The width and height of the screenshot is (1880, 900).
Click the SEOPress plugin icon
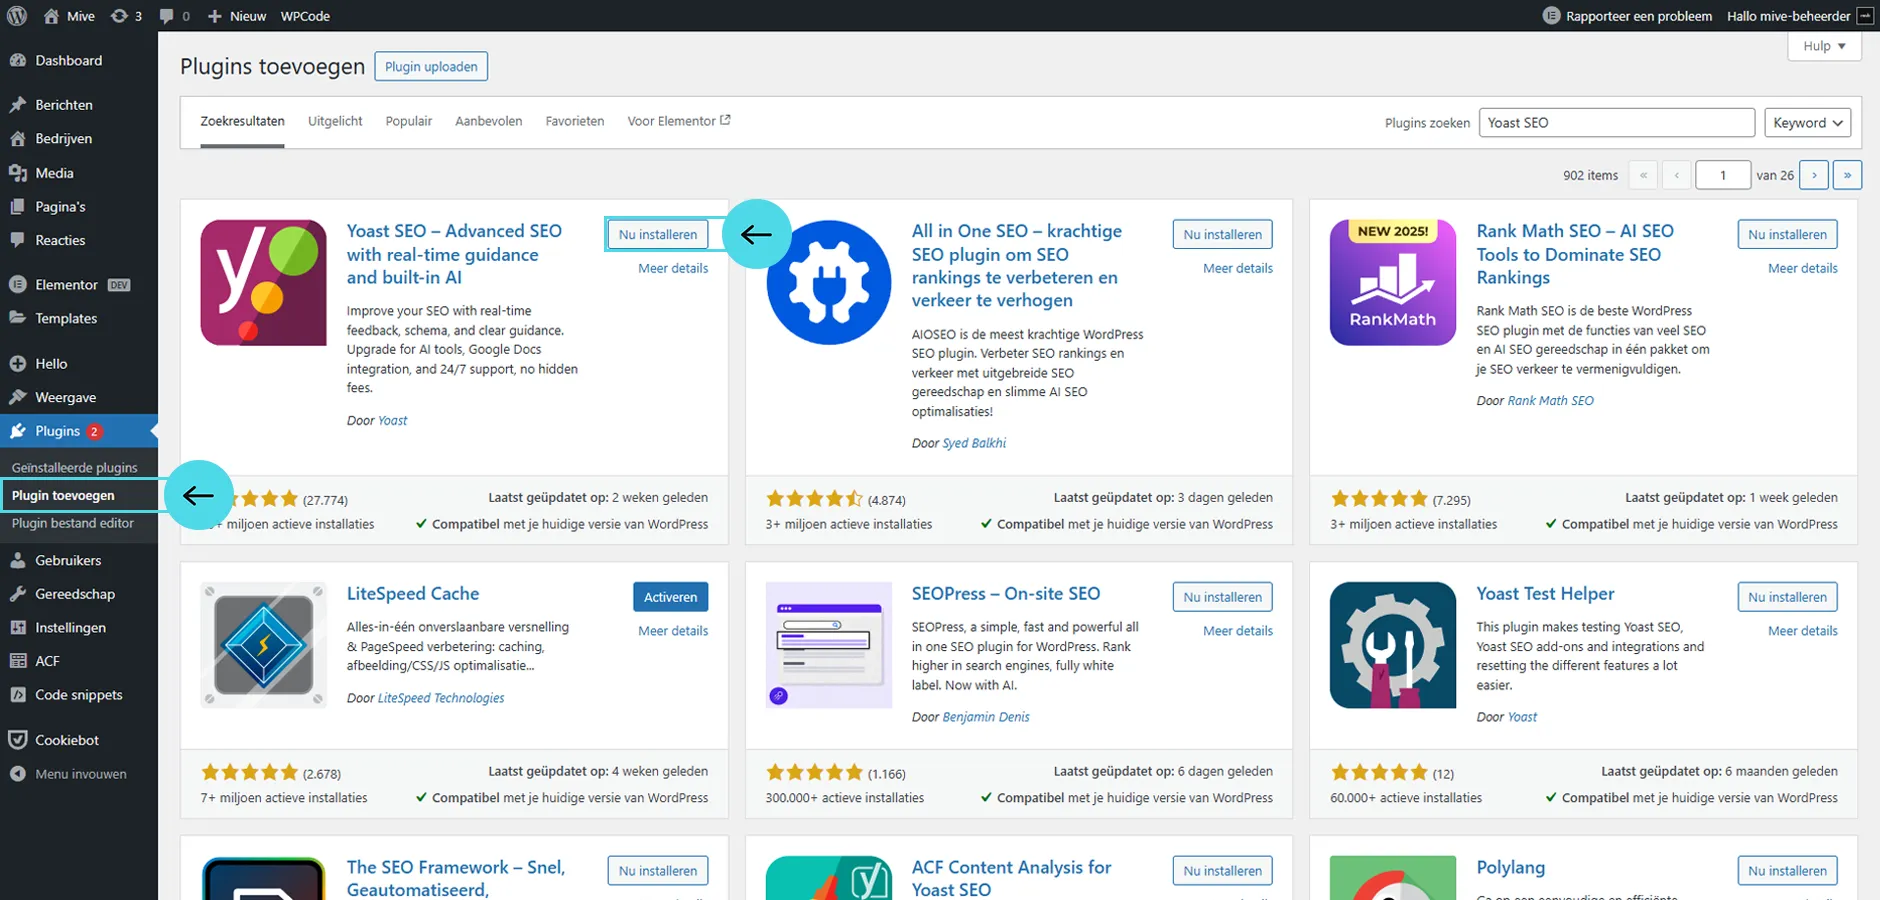coord(828,645)
